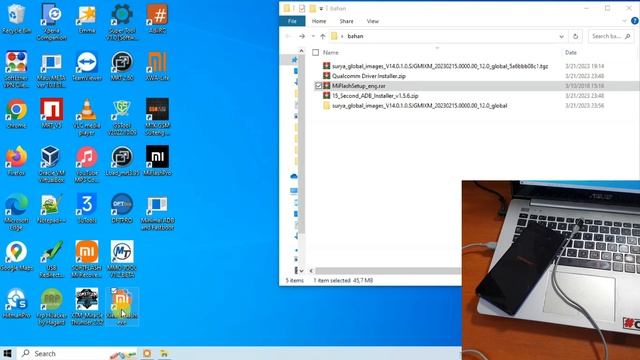Open Notepad++ desktop shortcut
The width and height of the screenshot is (640, 360).
(51, 208)
